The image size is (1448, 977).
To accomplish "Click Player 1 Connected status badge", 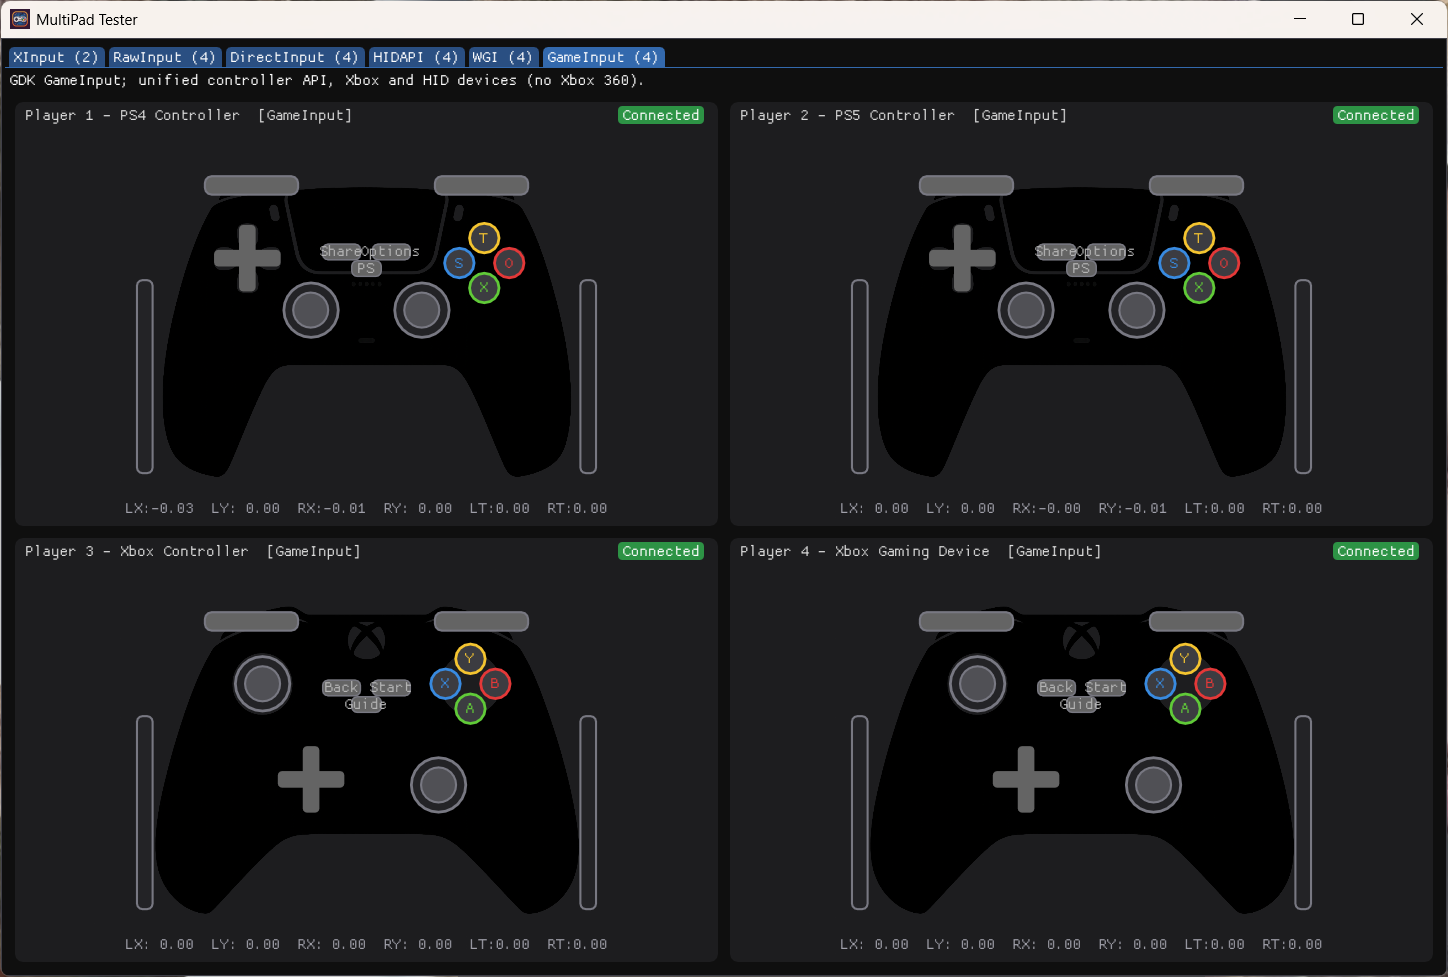I will coord(661,115).
